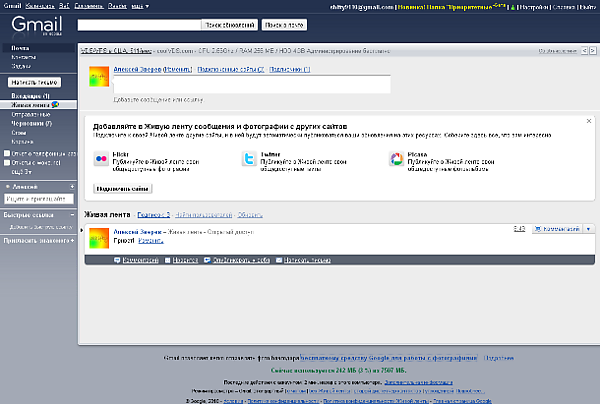The image size is (600, 404).
Task: Toggle the second chat status checkbox in sidebar
Action: click(7, 162)
